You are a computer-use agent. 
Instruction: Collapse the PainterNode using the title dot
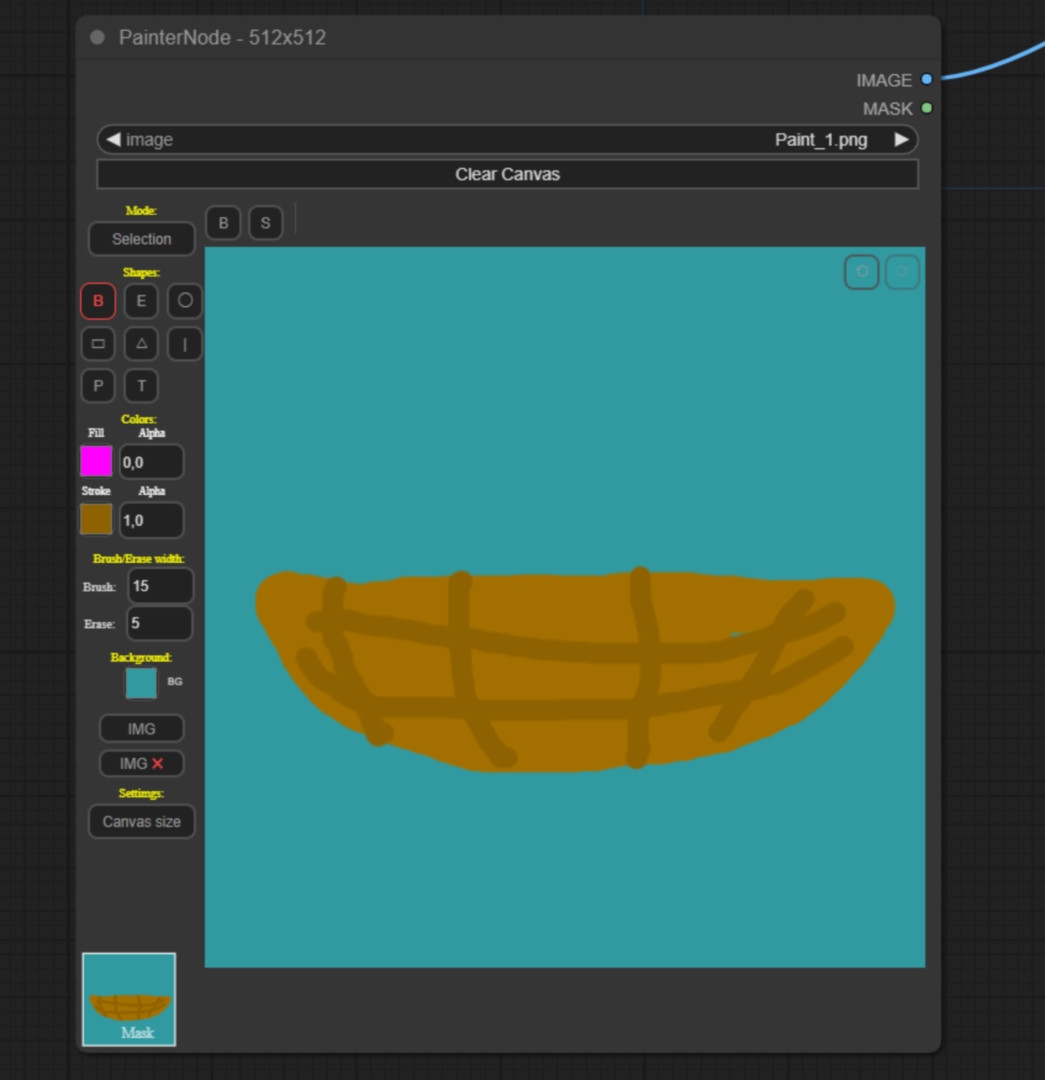coord(97,38)
